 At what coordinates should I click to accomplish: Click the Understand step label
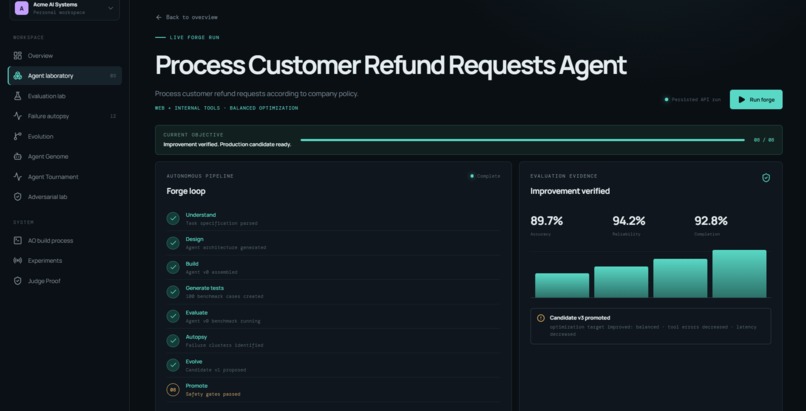pyautogui.click(x=200, y=215)
